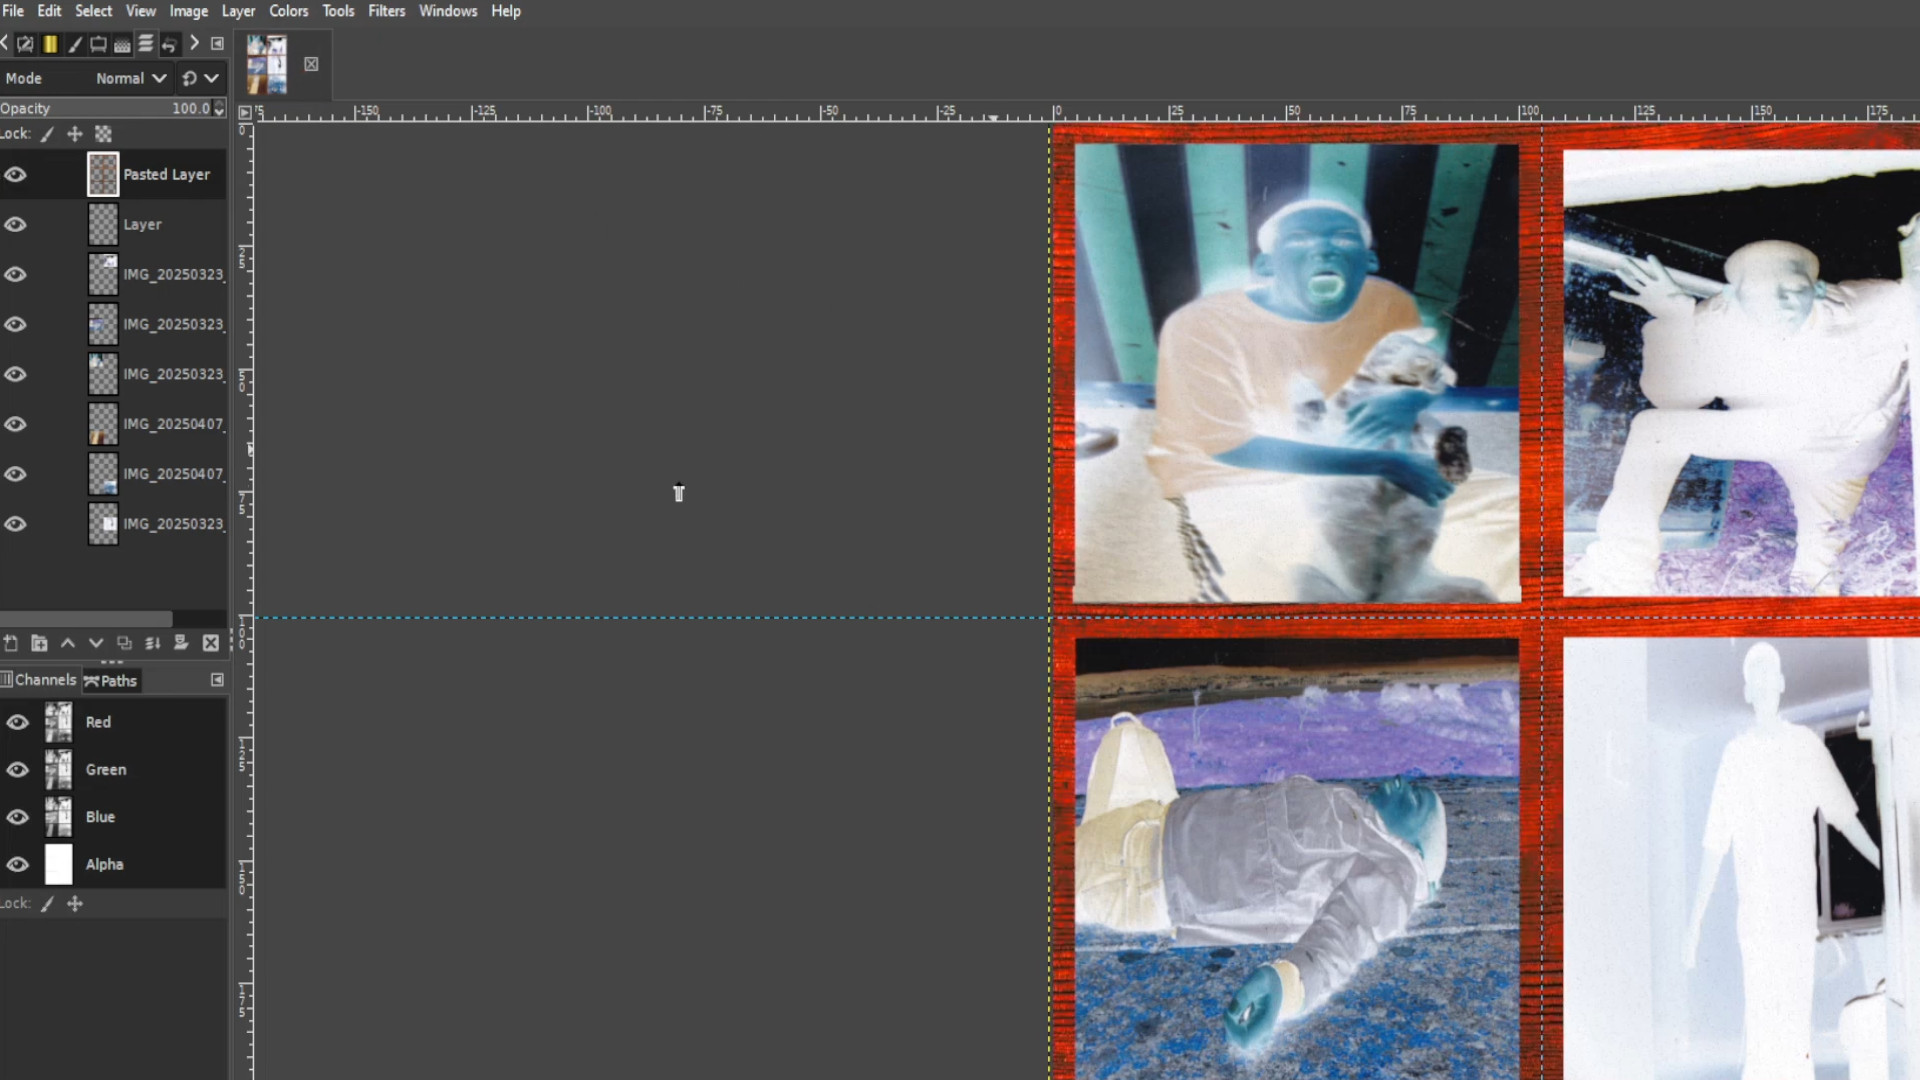Click the Pasted Layer thumbnail
Image resolution: width=1920 pixels, height=1080 pixels.
(103, 174)
